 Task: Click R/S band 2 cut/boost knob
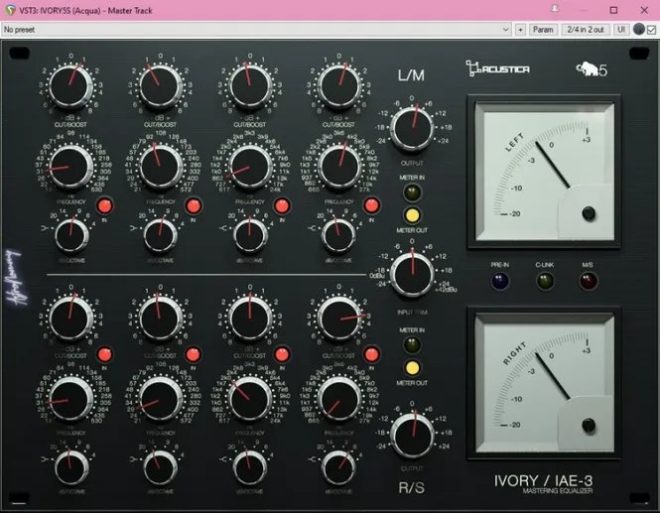(160, 318)
